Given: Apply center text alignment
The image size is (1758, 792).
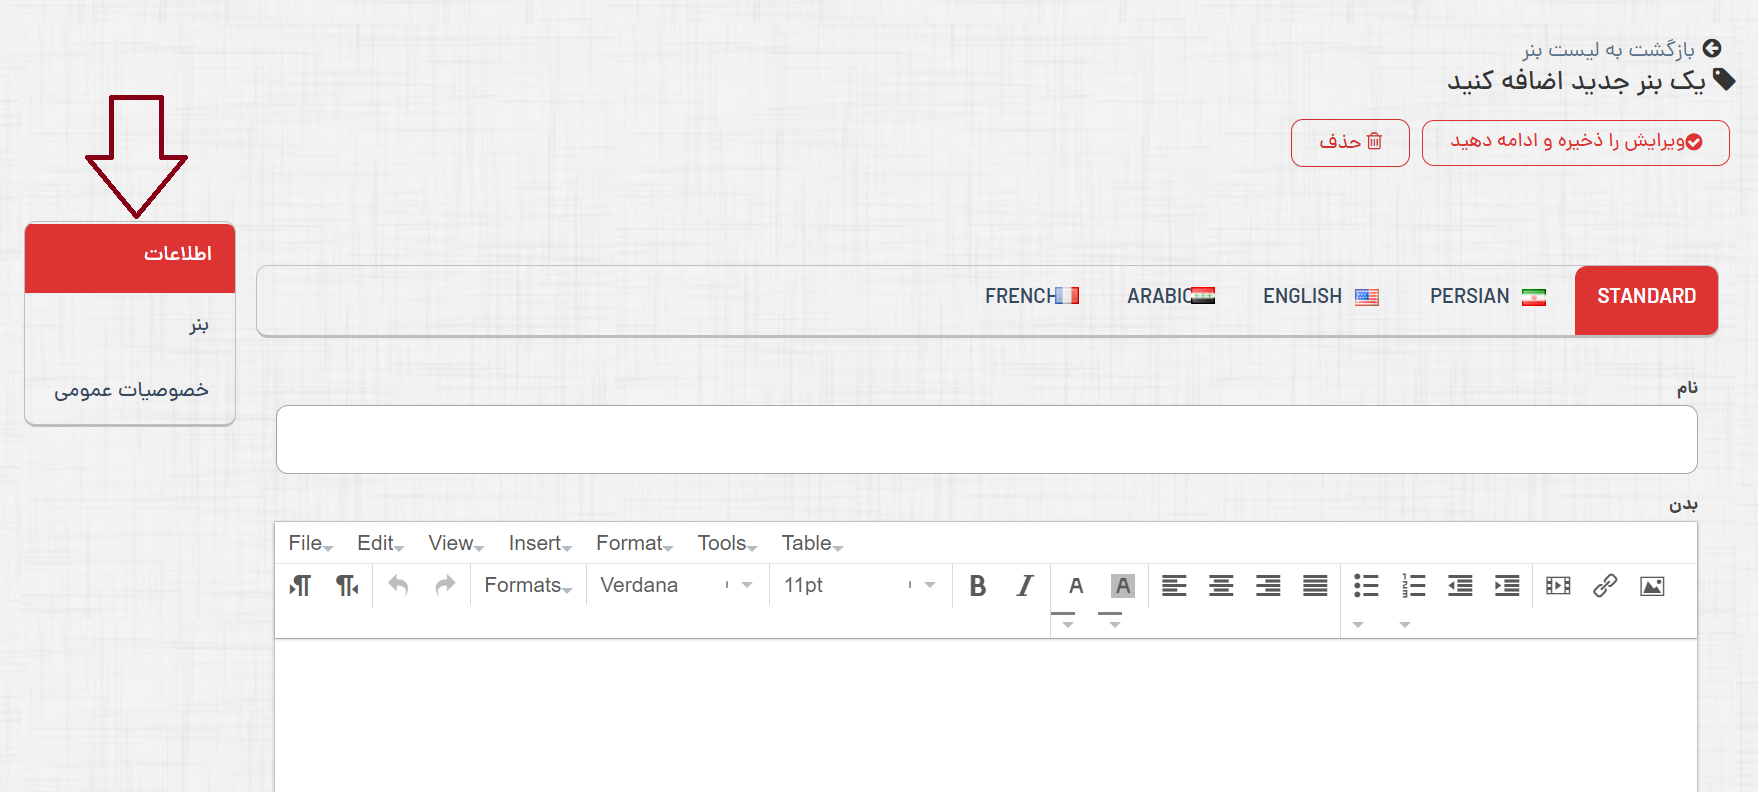Looking at the screenshot, I should click(x=1221, y=586).
